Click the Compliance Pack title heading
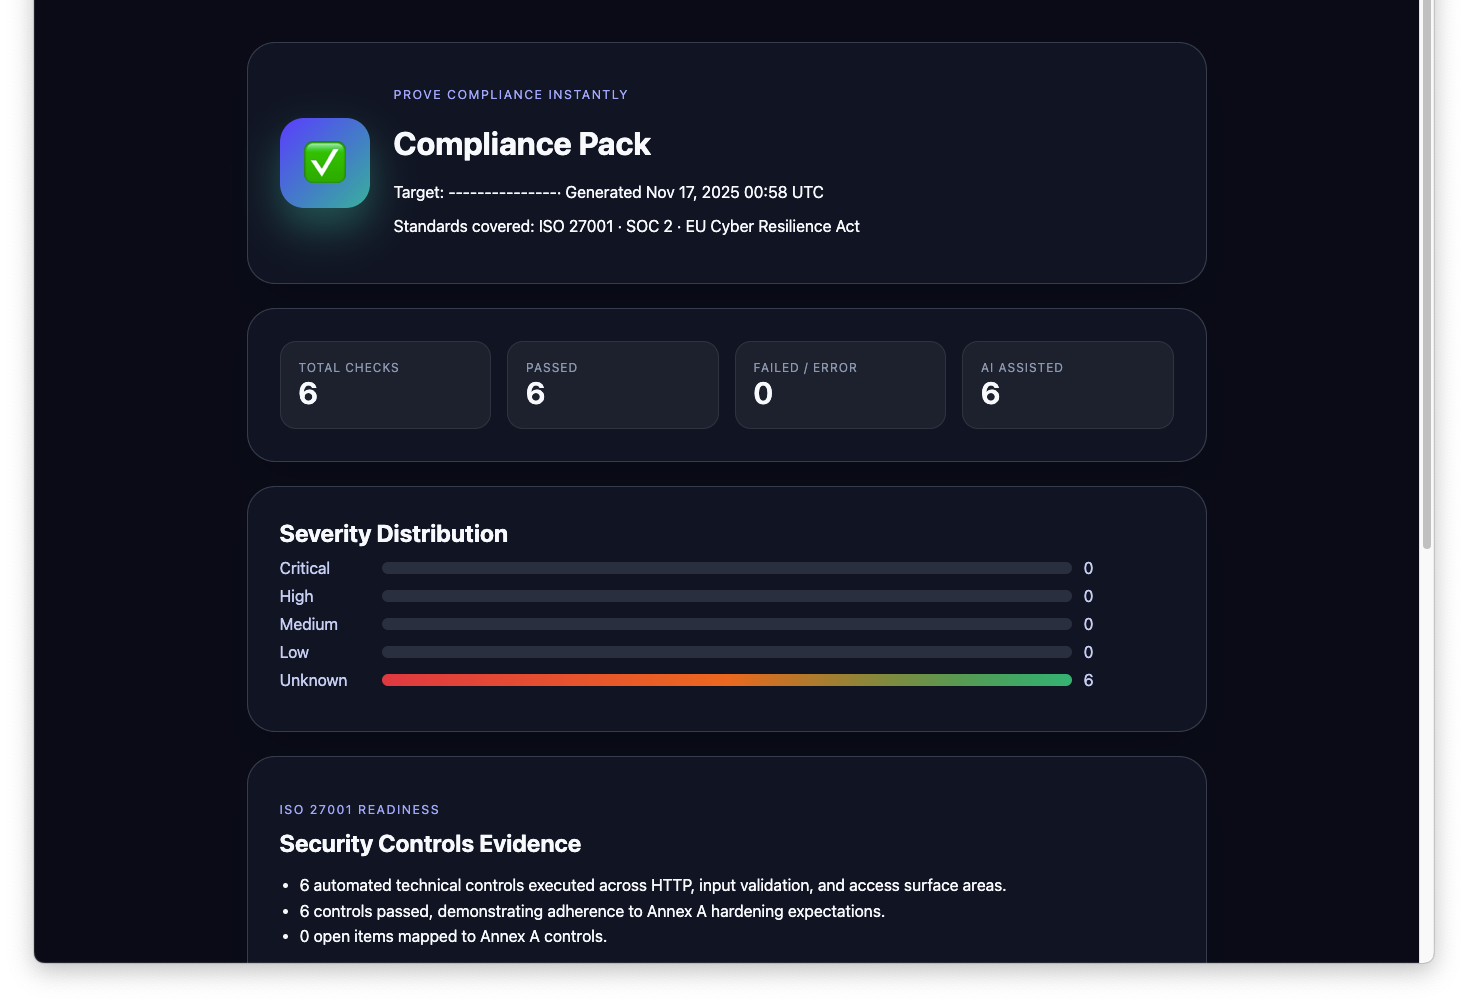This screenshot has height=1005, width=1468. coord(522,144)
